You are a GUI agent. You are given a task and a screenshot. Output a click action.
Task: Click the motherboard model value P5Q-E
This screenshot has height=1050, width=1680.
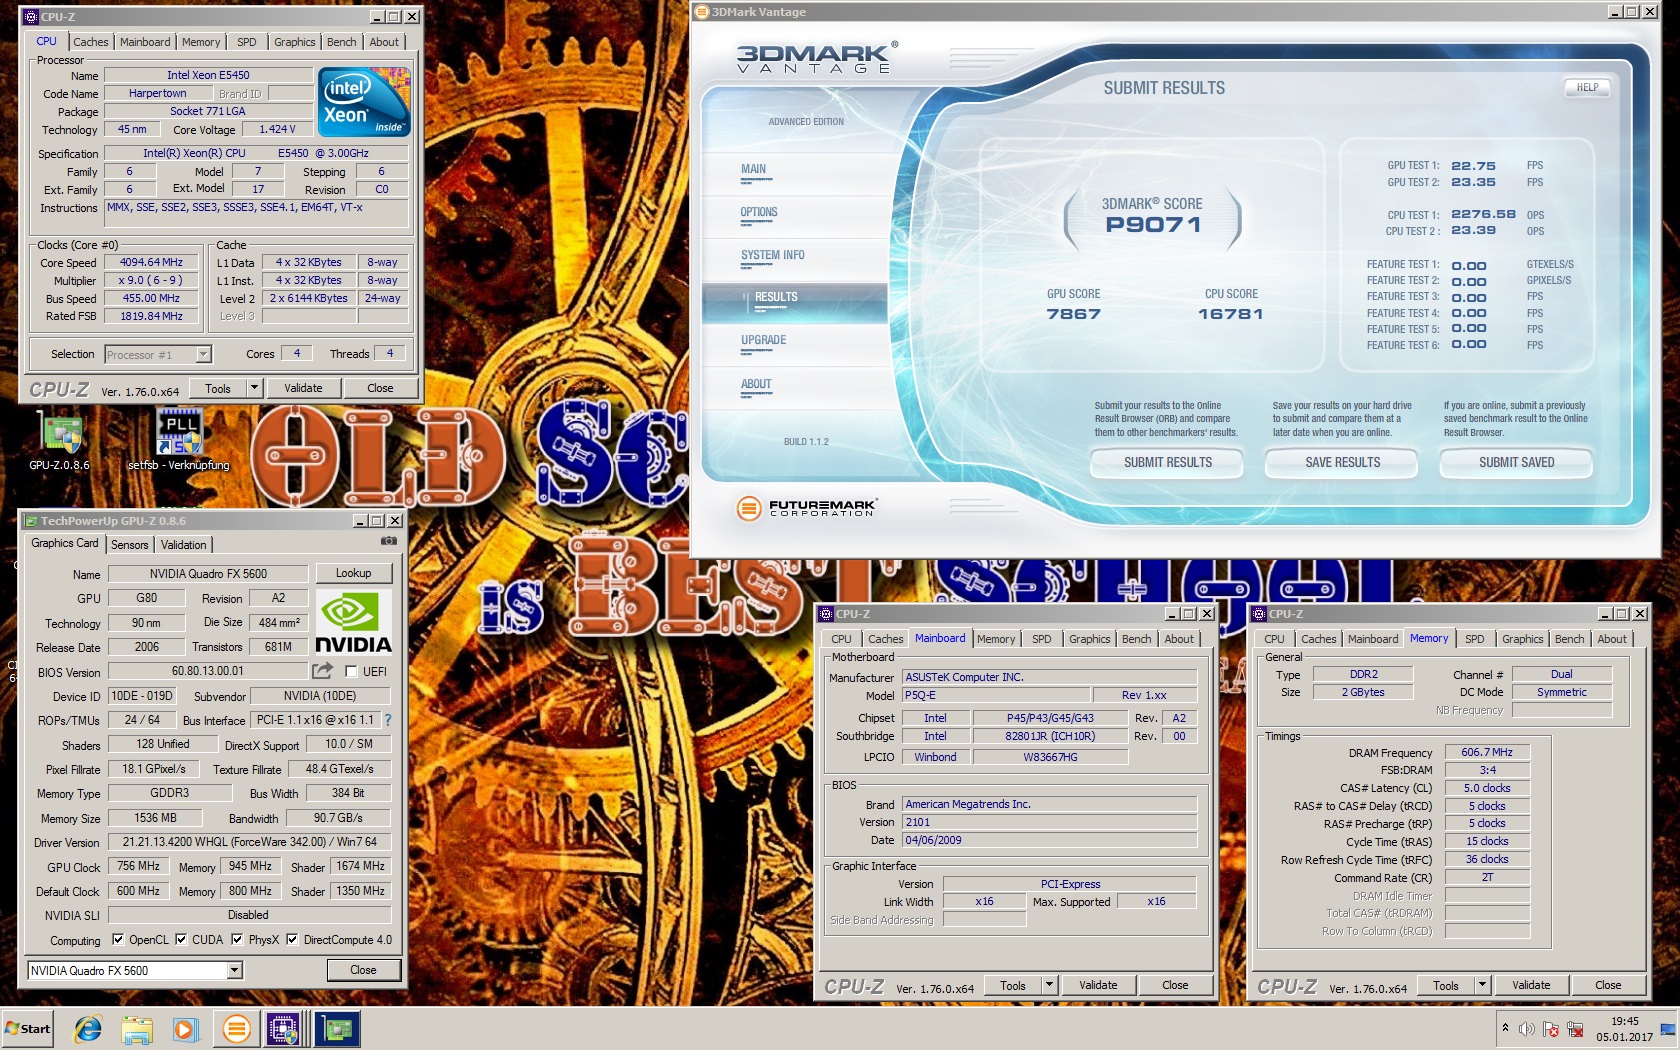coord(995,695)
